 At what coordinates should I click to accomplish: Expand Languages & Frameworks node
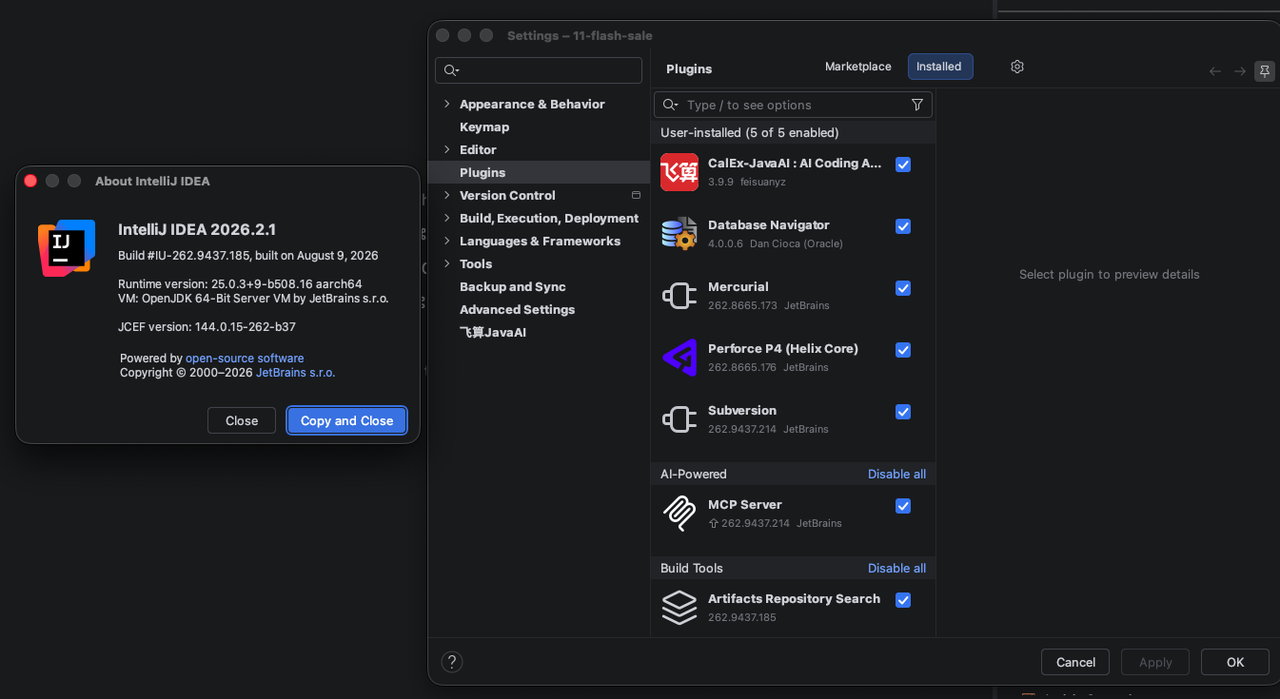coord(447,241)
